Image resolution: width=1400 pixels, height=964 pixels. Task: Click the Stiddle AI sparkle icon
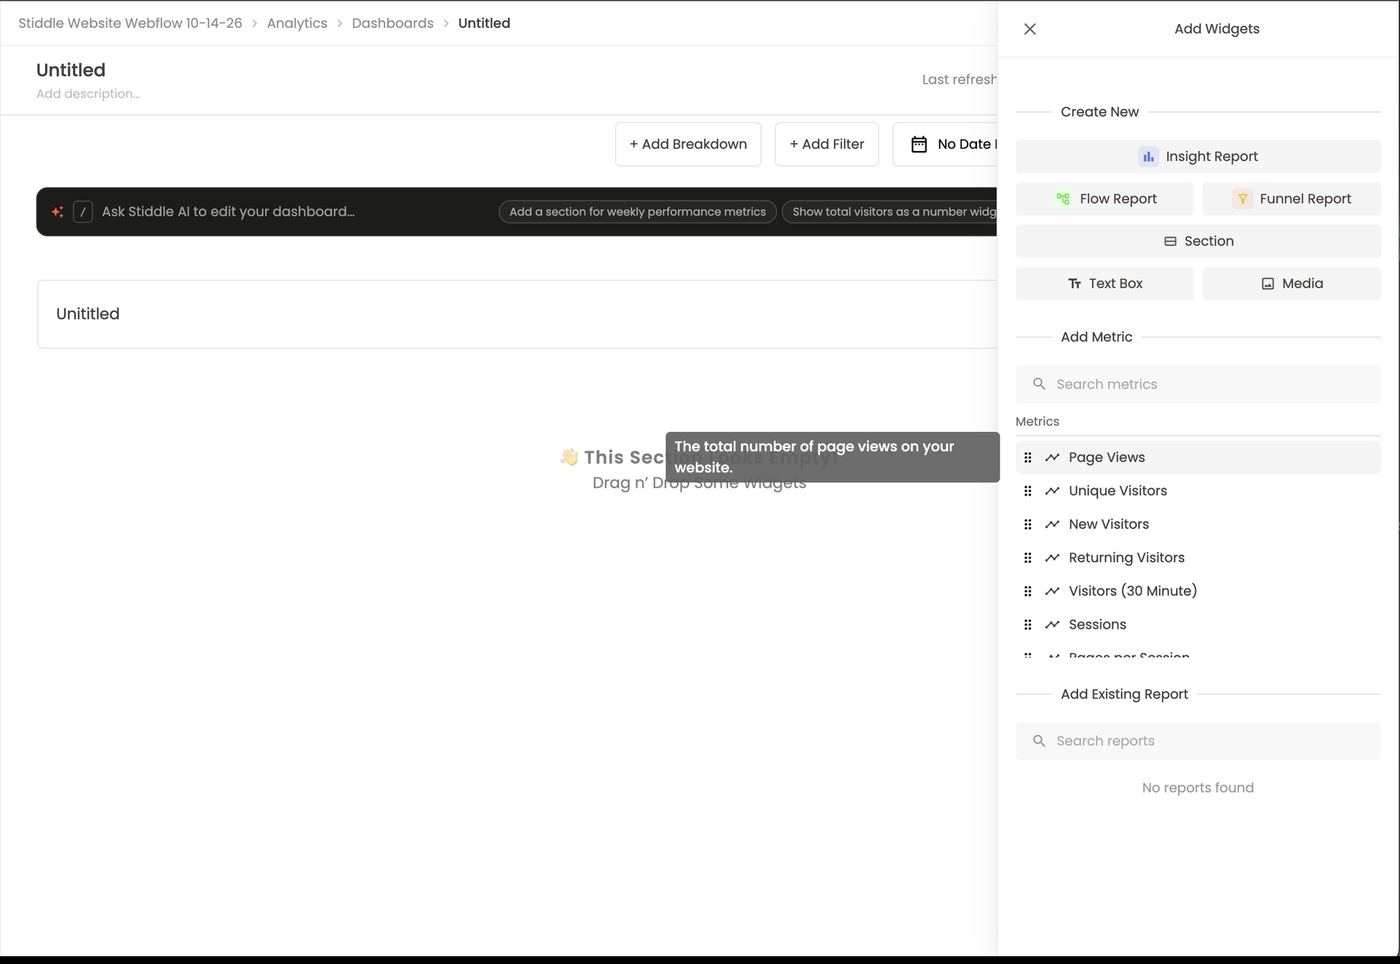(57, 212)
